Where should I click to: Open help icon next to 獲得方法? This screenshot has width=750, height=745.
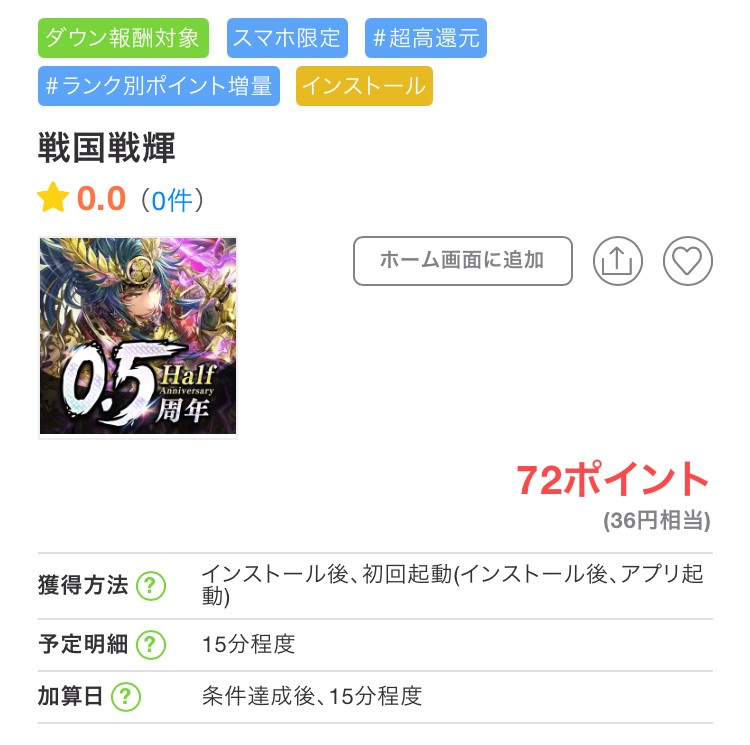tap(151, 585)
